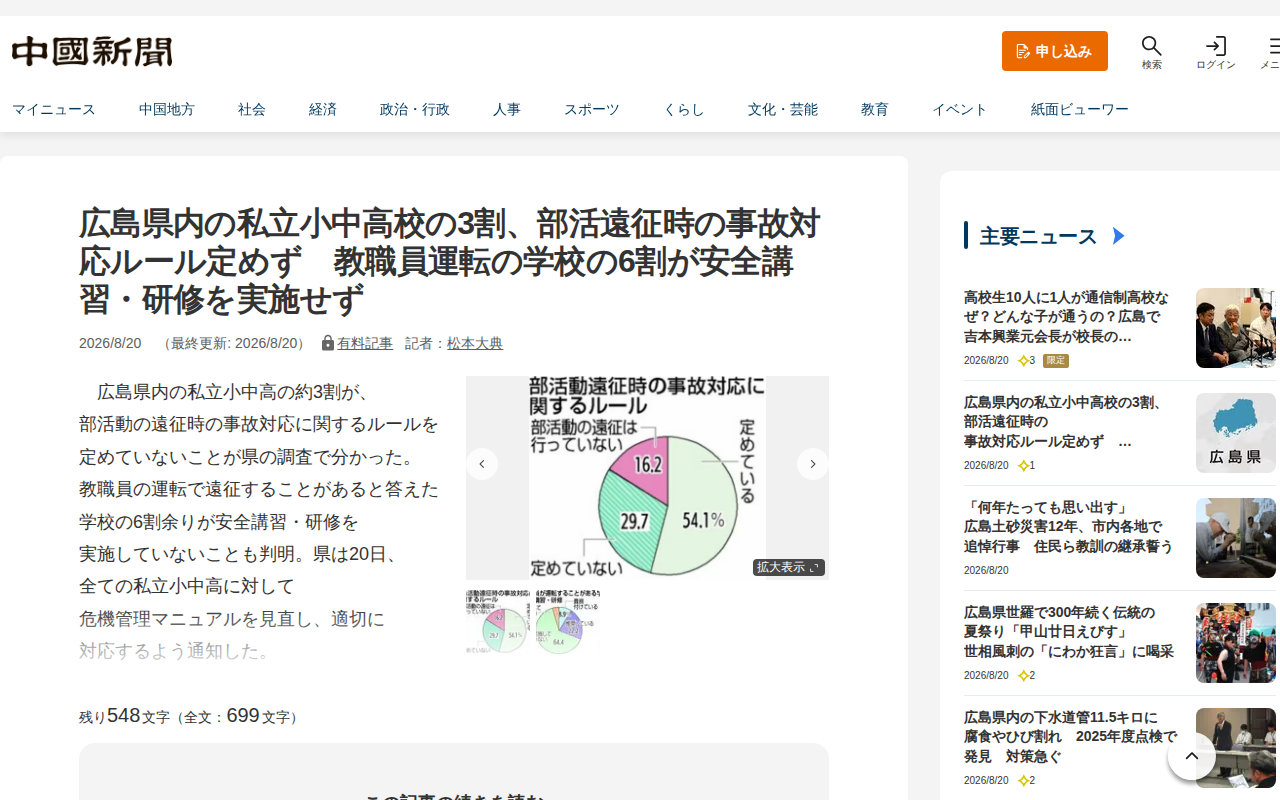
Task: Select the first pie chart thumbnail
Action: click(496, 621)
